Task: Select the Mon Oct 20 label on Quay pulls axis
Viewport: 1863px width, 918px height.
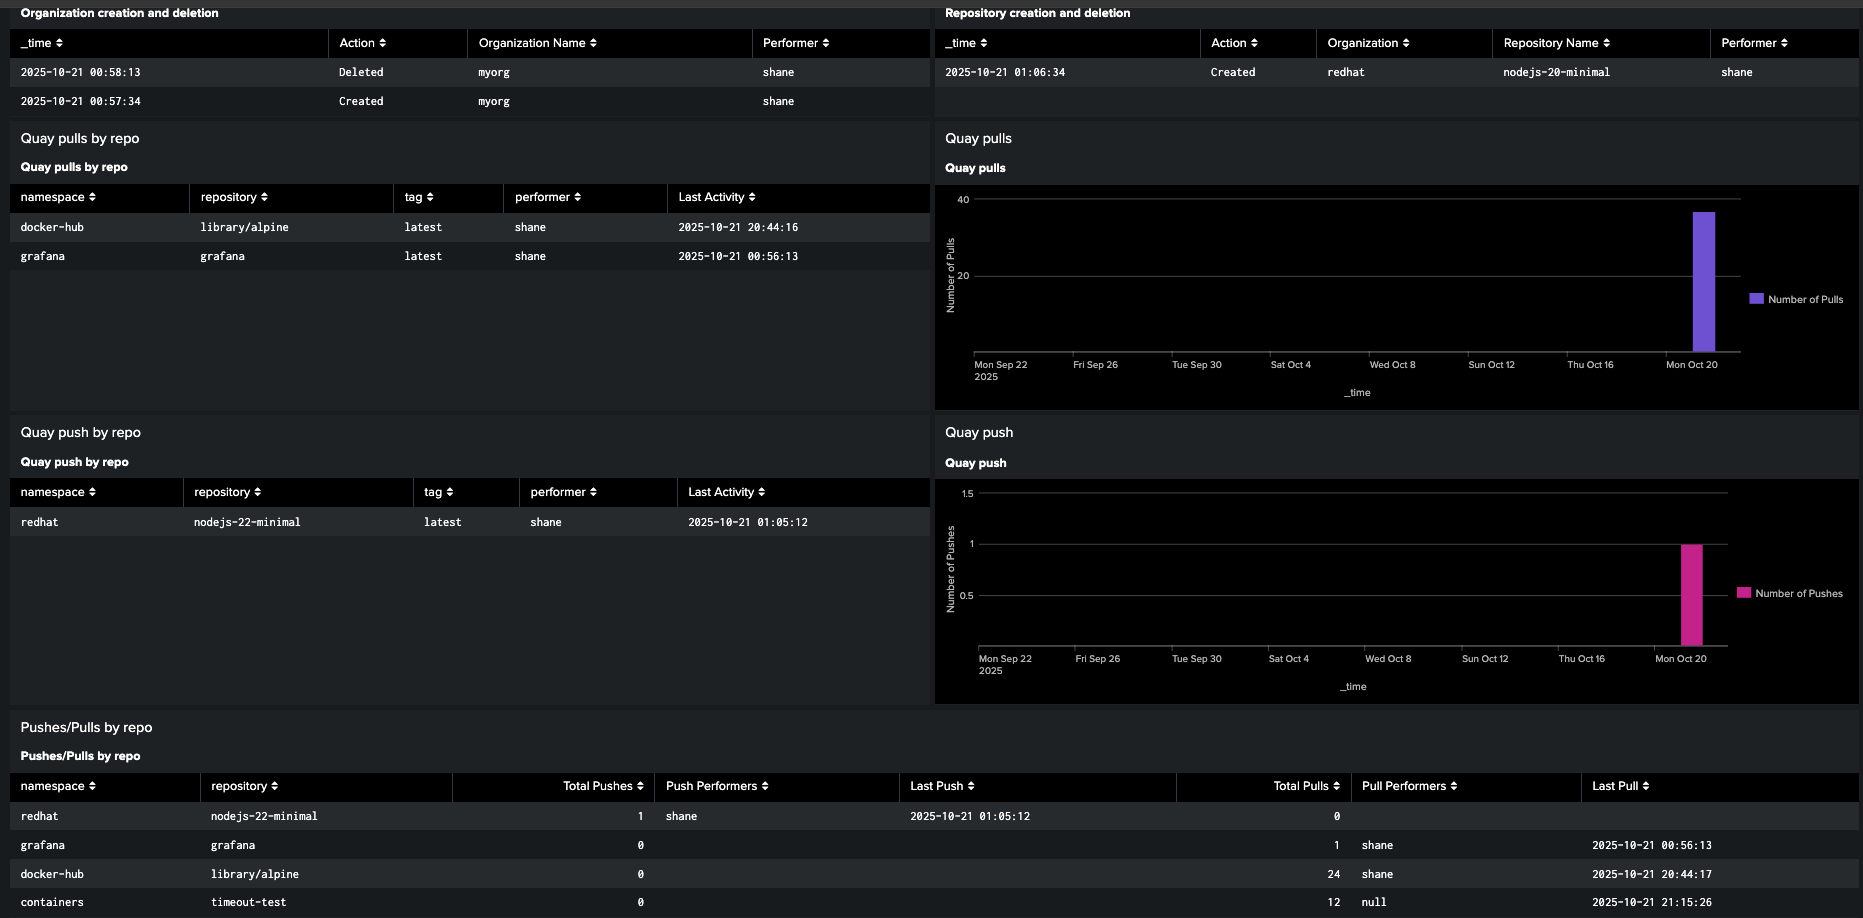Action: coord(1691,365)
